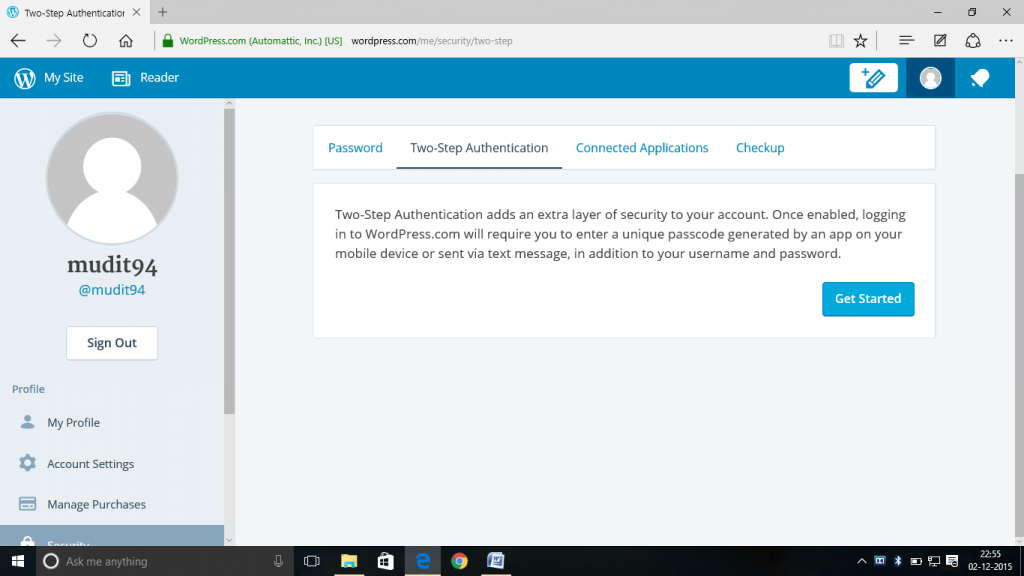Click the Cortana microphone icon
Image resolution: width=1024 pixels, height=576 pixels.
tap(278, 561)
